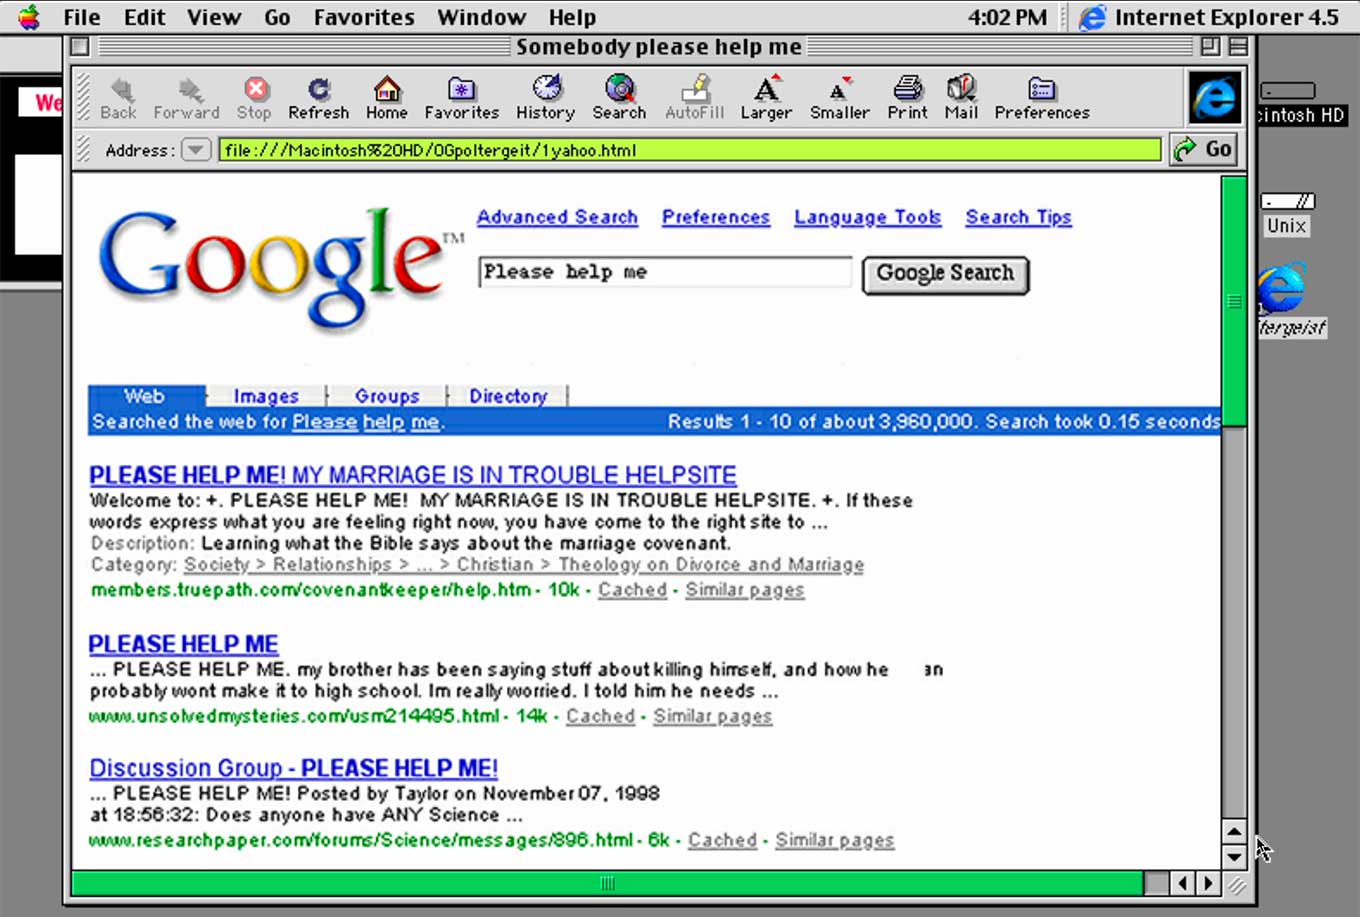Click the Google search text field
This screenshot has height=917, width=1360.
[664, 272]
